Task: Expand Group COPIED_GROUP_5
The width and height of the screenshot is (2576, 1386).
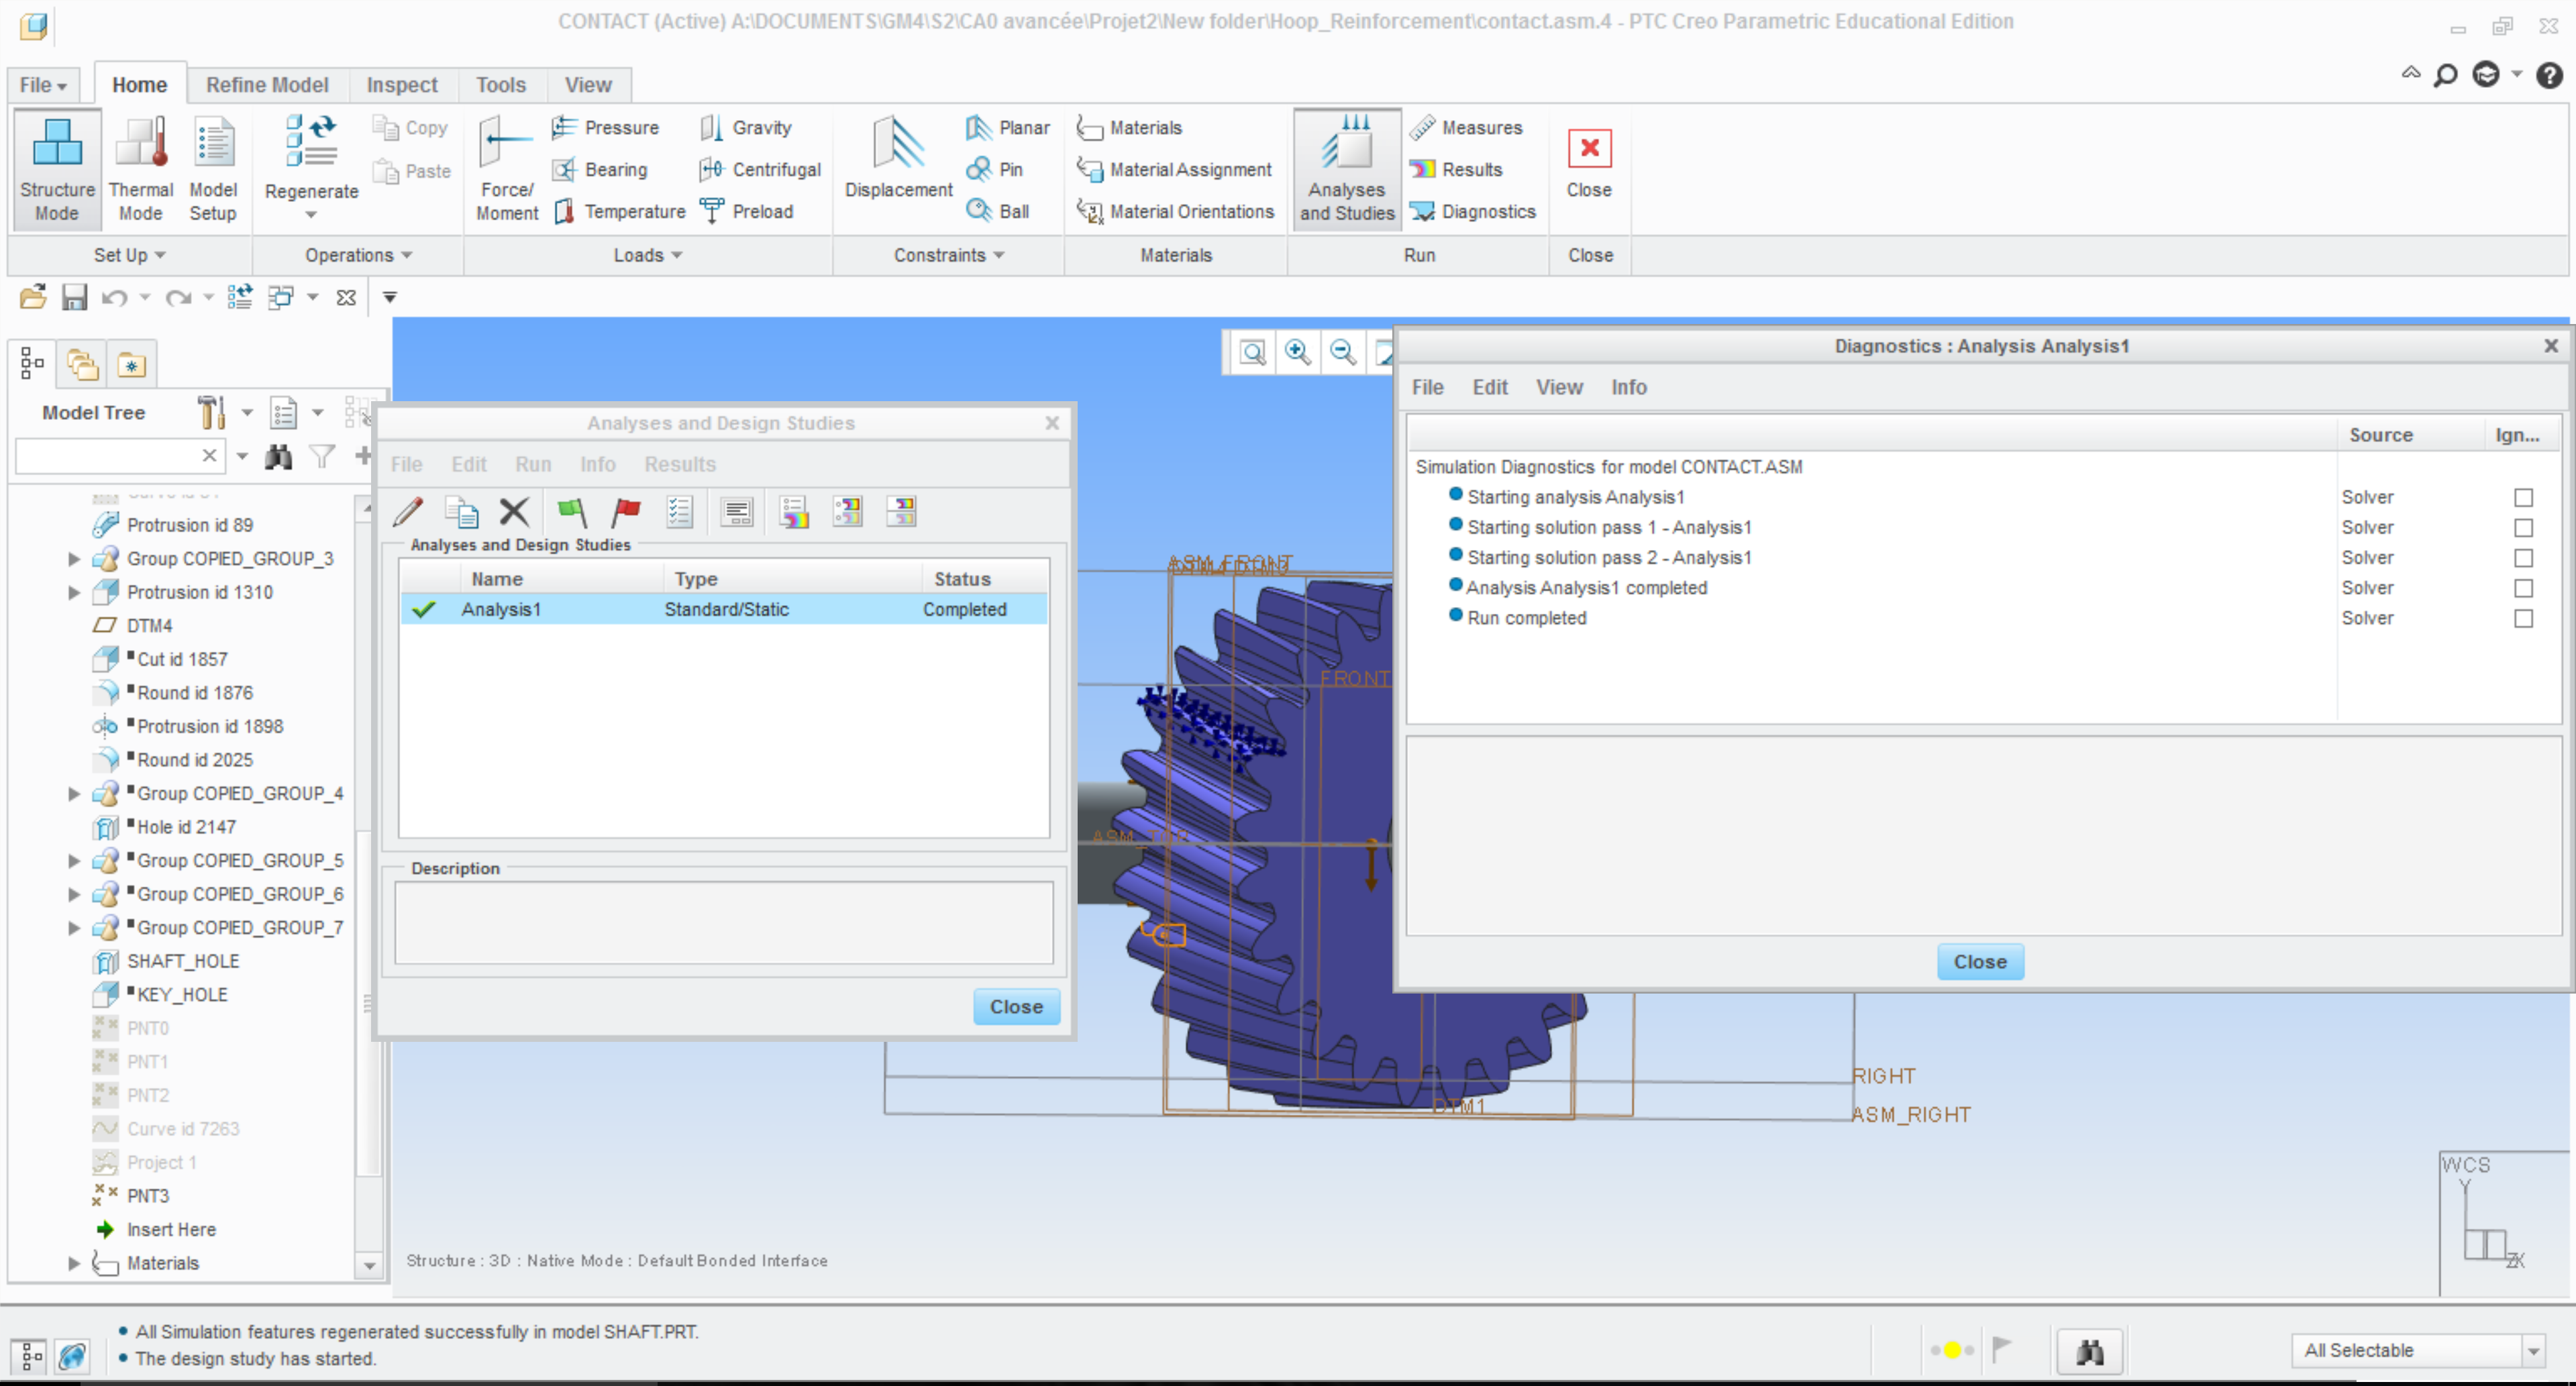Action: click(x=73, y=860)
